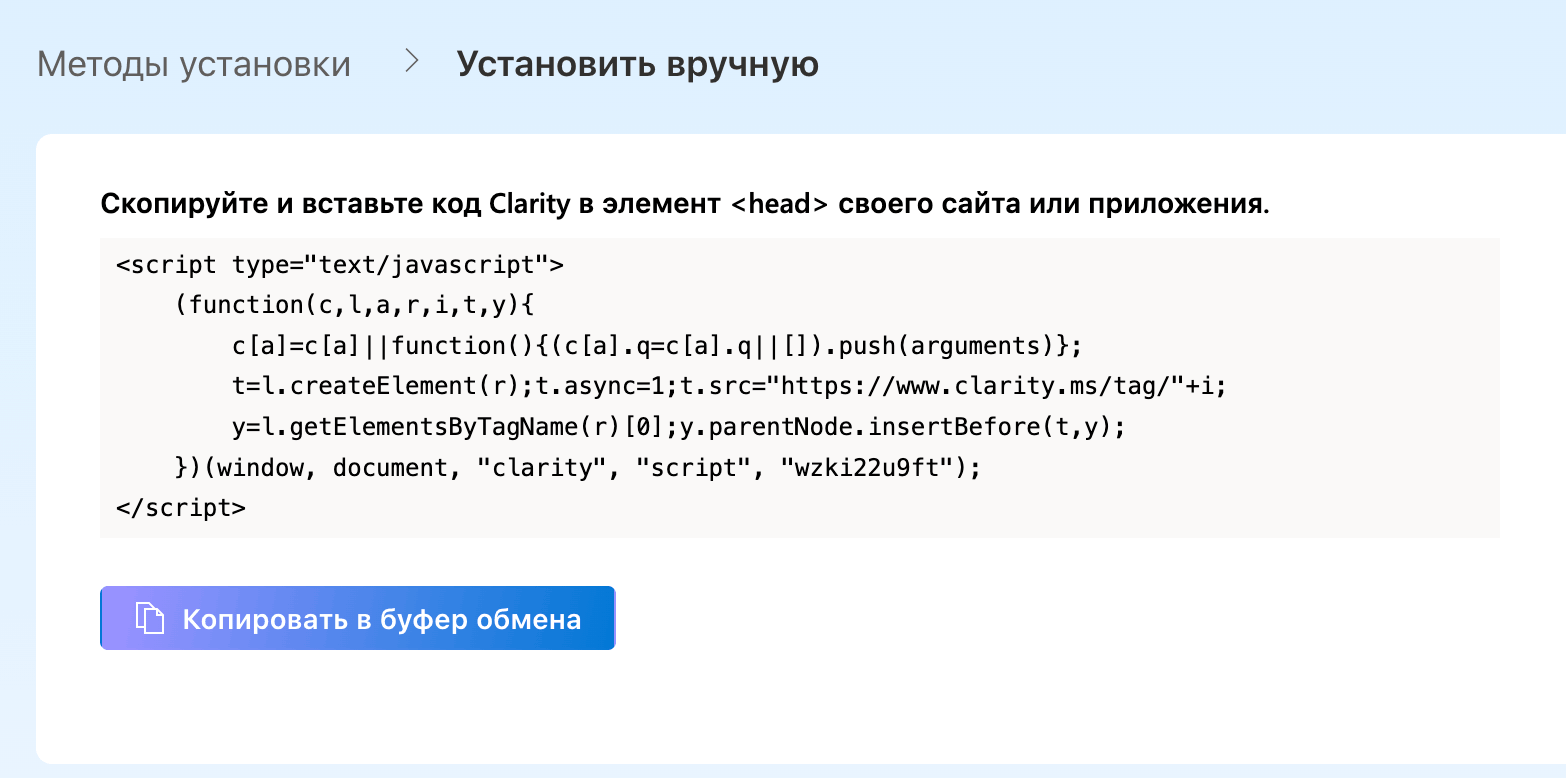The image size is (1566, 778).
Task: Click the instruction text mentioning Clarity <head>
Action: point(685,205)
